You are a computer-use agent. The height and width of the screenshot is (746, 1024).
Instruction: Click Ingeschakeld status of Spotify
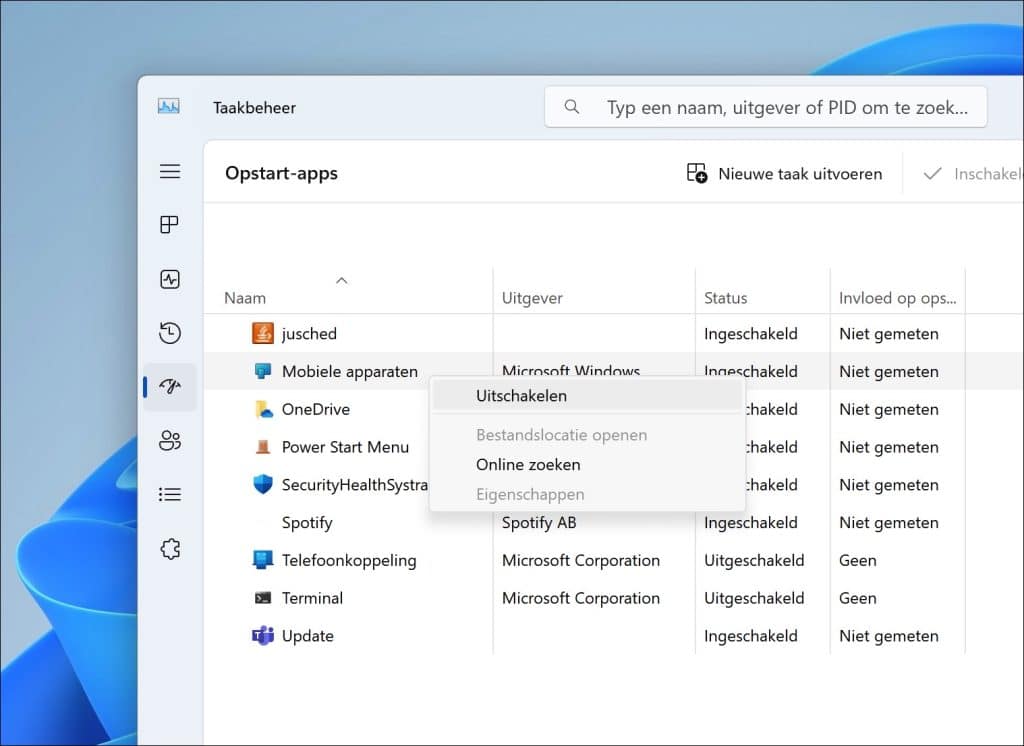click(750, 523)
